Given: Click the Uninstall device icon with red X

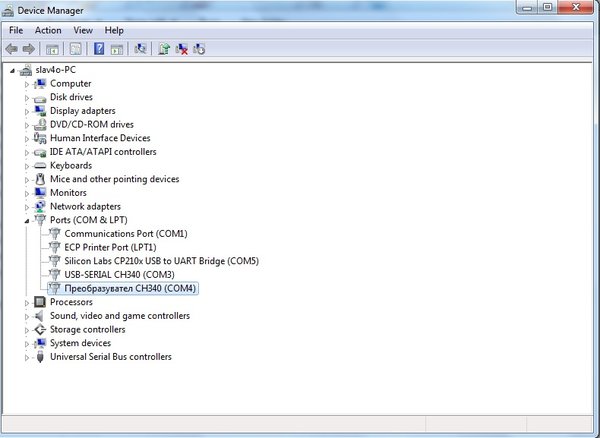Looking at the screenshot, I should click(x=181, y=49).
